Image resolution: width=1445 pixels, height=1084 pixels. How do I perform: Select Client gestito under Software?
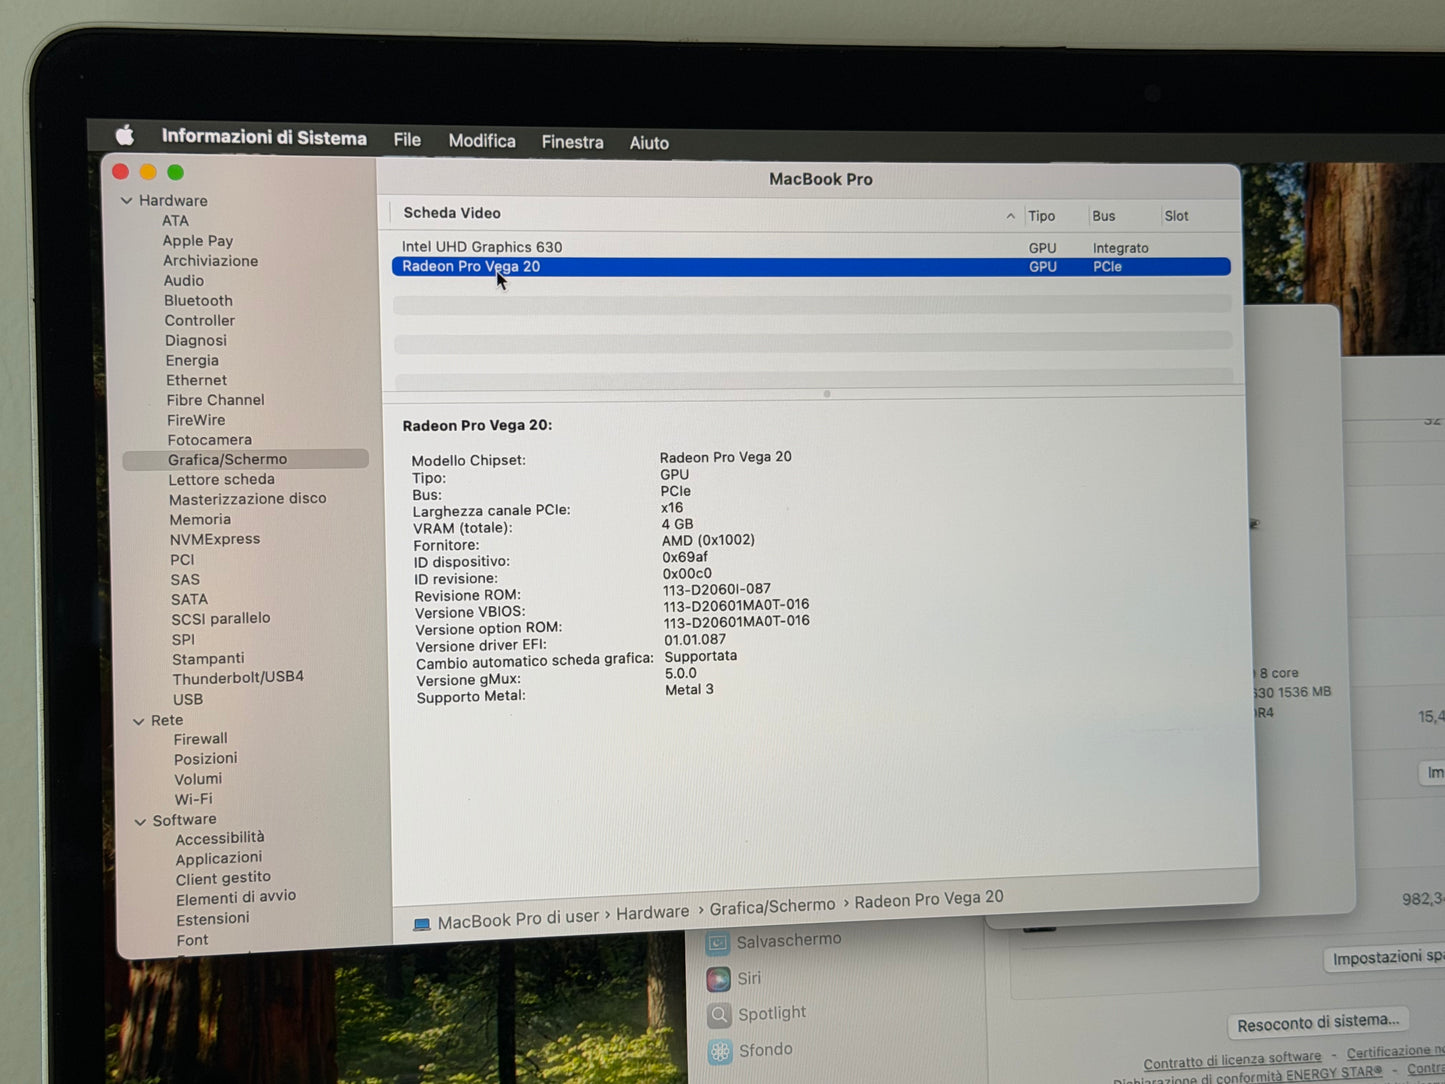tap(223, 878)
